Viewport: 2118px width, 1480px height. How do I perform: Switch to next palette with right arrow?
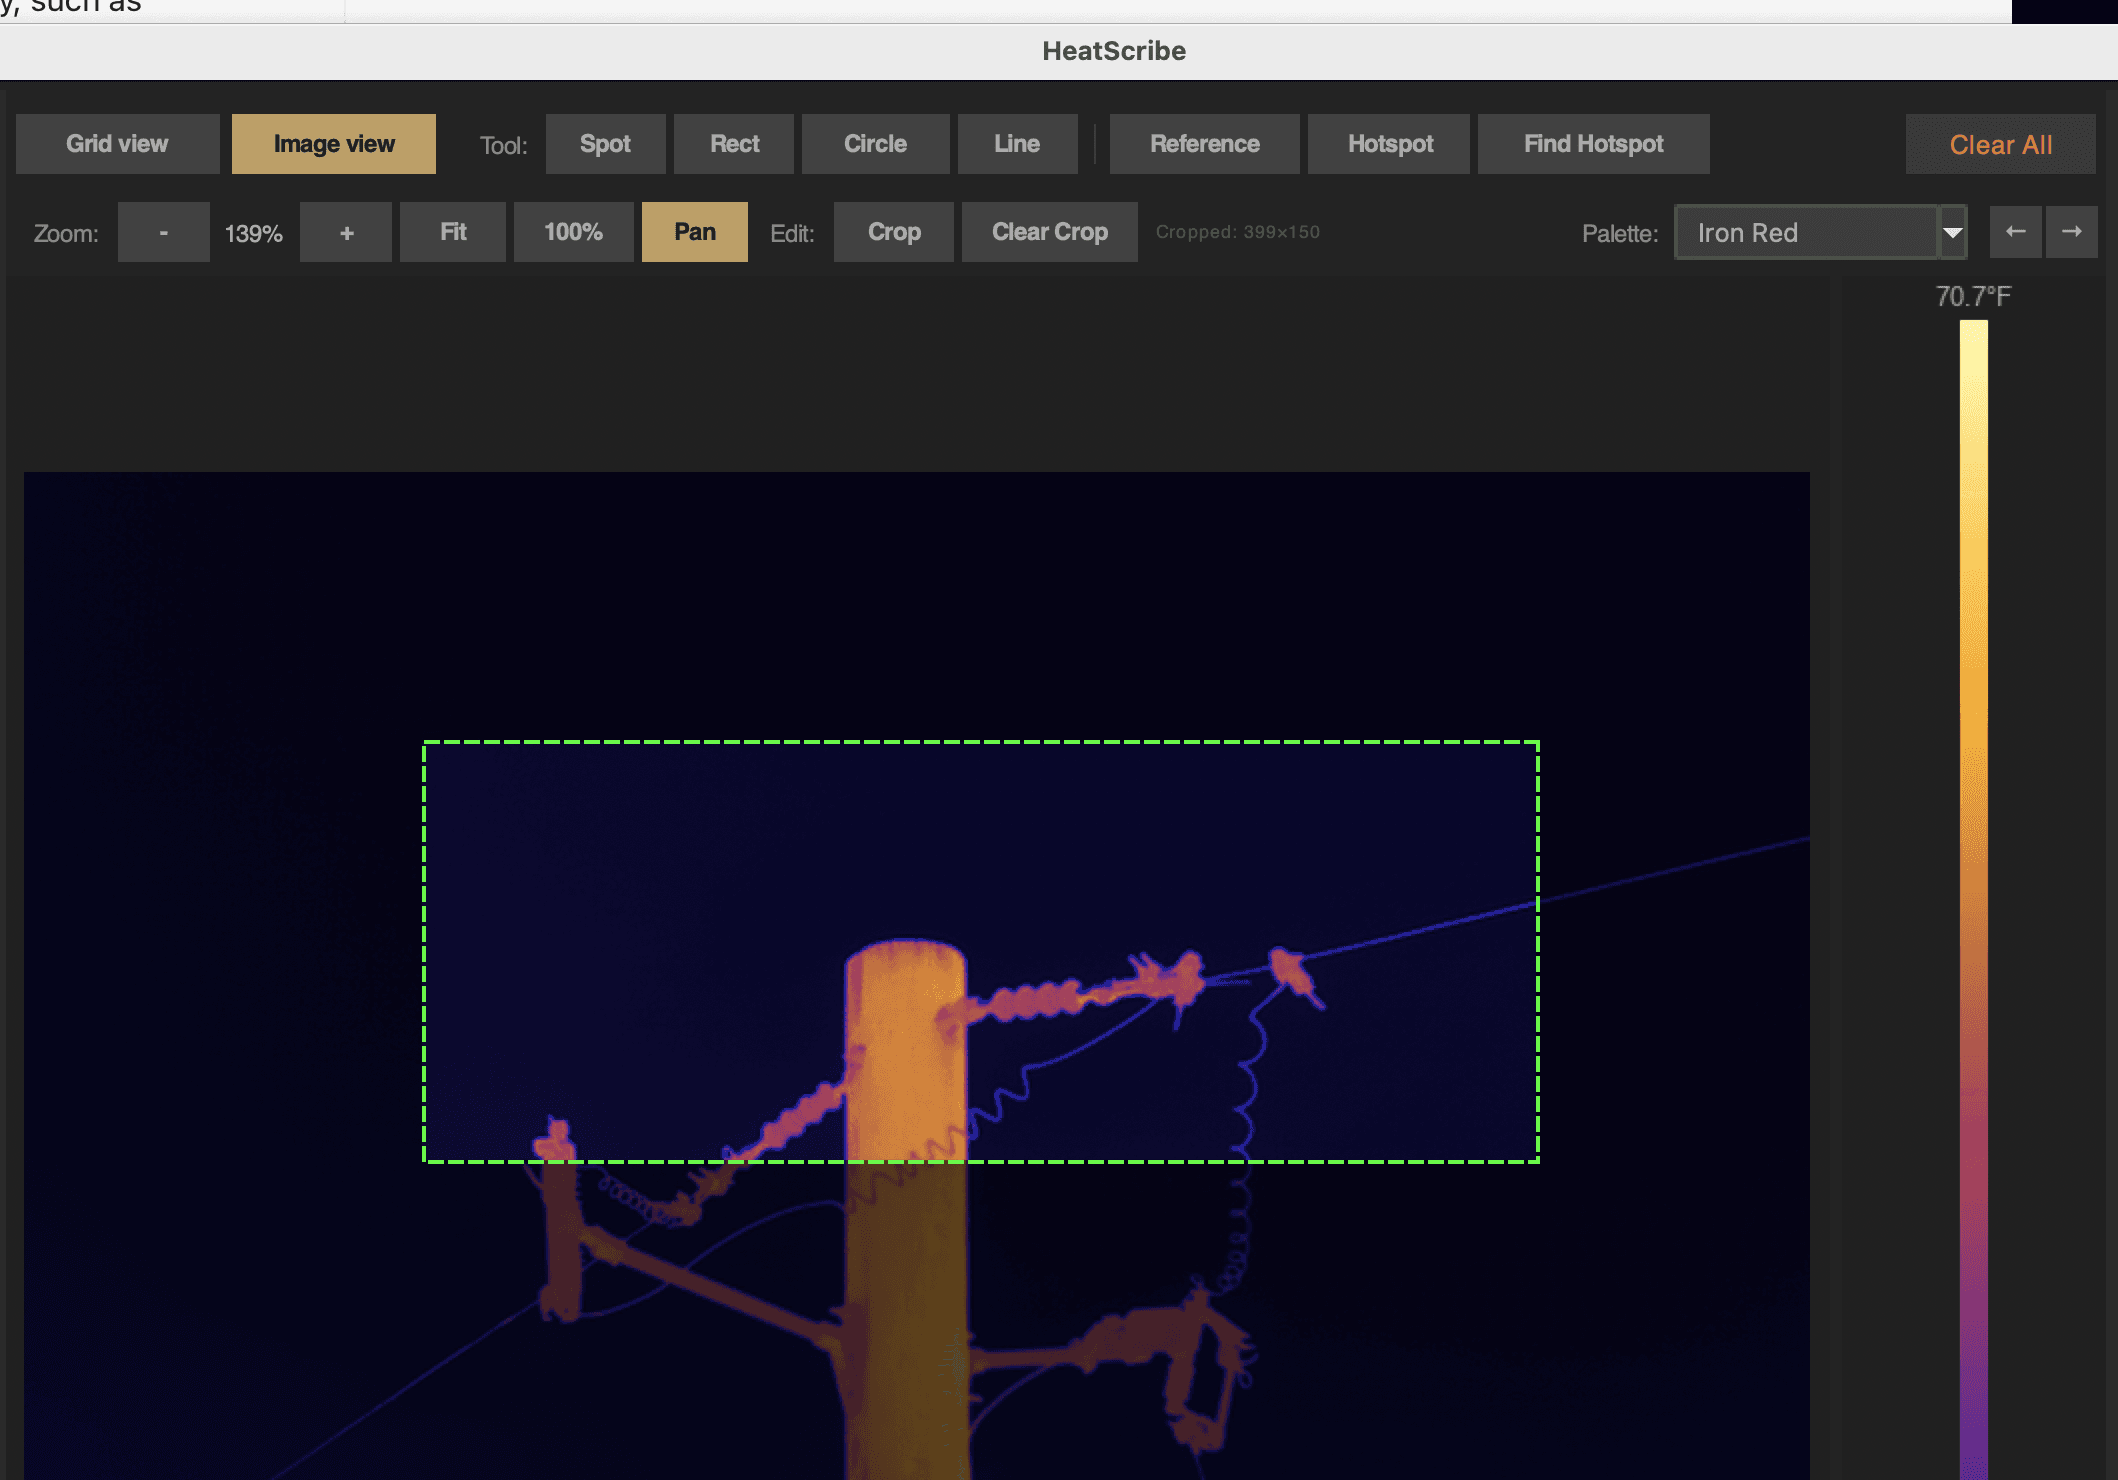2071,232
